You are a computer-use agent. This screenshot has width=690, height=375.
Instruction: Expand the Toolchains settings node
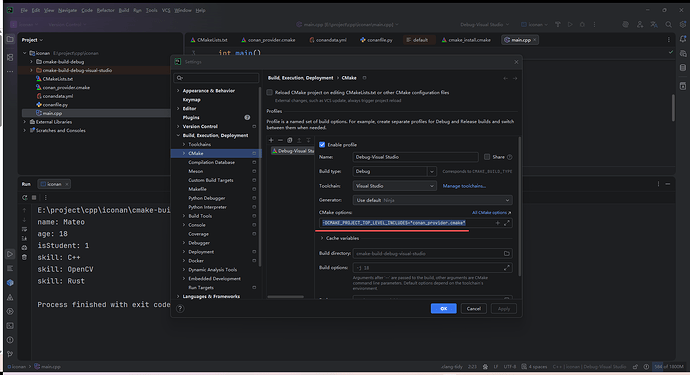point(184,145)
